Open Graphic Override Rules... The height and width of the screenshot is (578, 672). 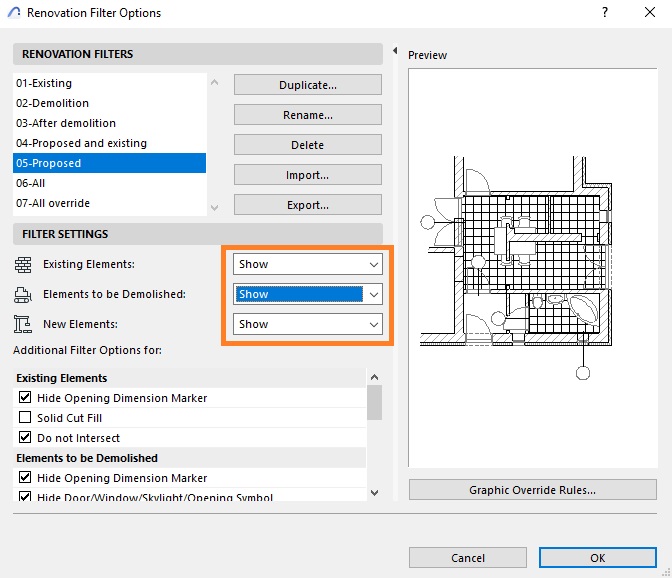(x=533, y=490)
